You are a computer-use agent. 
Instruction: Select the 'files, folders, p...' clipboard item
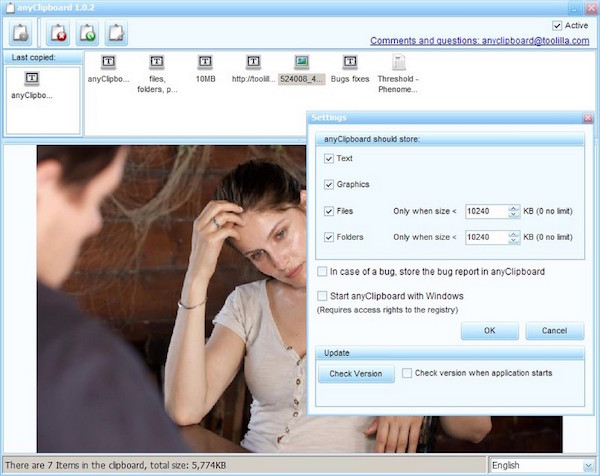click(157, 74)
